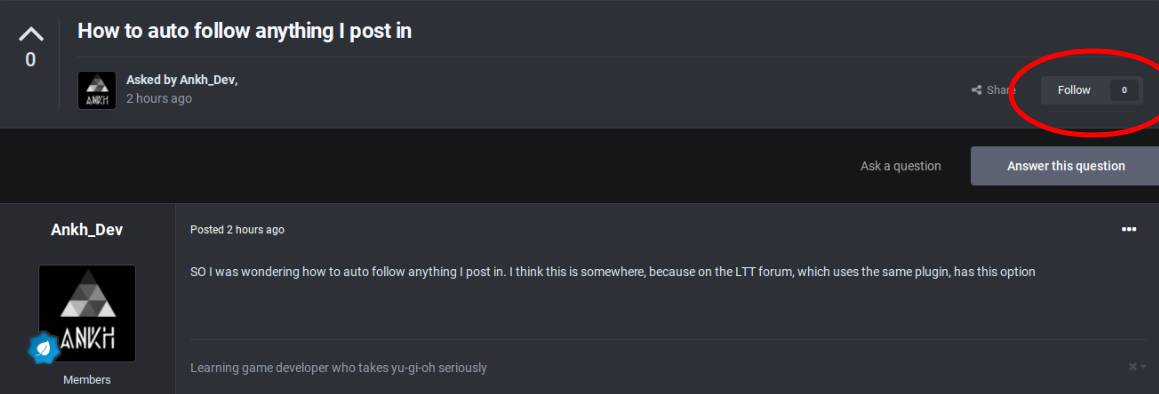Click the Ankh_Dev author name in sidebar
The width and height of the screenshot is (1159, 394).
click(87, 230)
